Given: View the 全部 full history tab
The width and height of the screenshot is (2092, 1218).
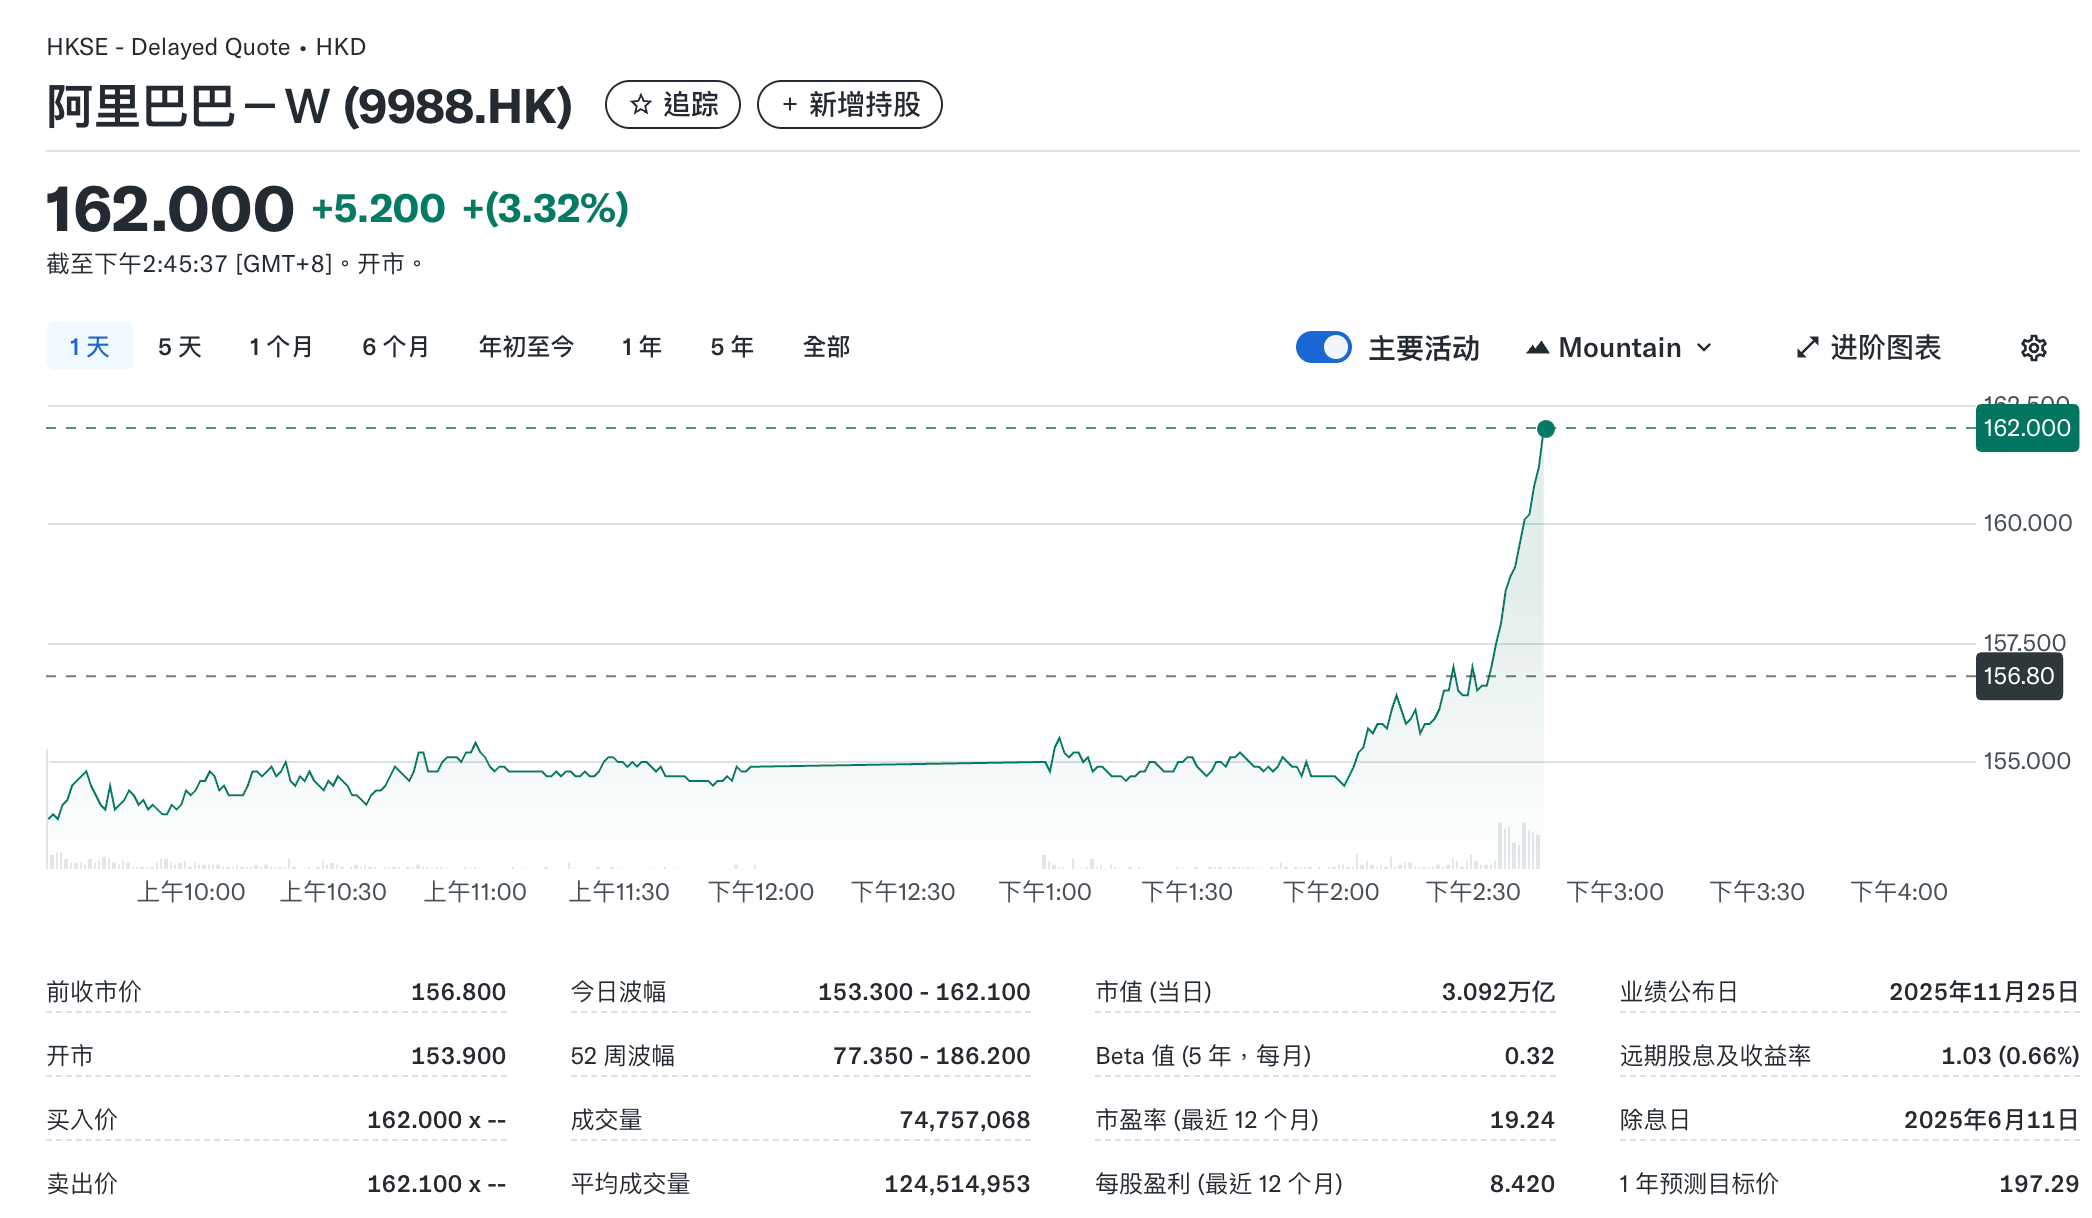Looking at the screenshot, I should point(825,346).
